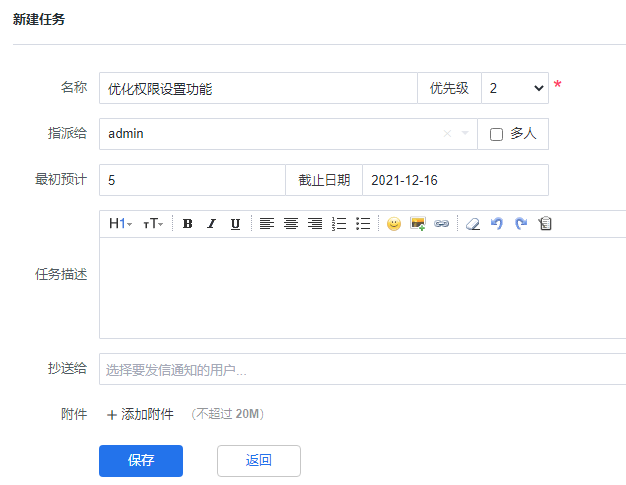Redo the last edit in the editor
The width and height of the screenshot is (626, 485).
coord(520,224)
